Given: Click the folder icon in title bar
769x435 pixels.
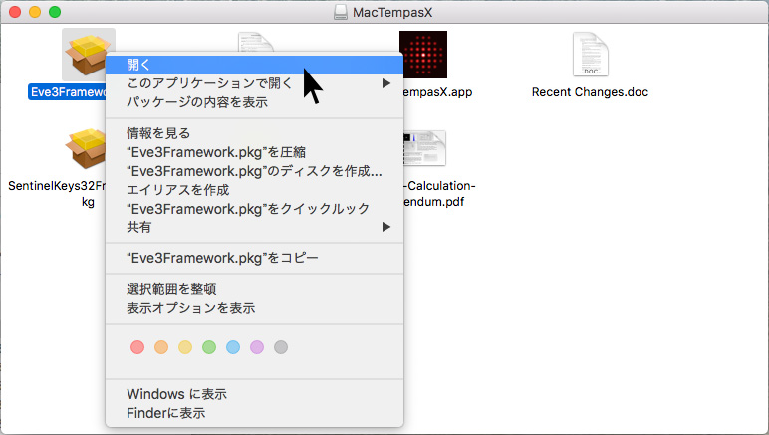Looking at the screenshot, I should 340,12.
